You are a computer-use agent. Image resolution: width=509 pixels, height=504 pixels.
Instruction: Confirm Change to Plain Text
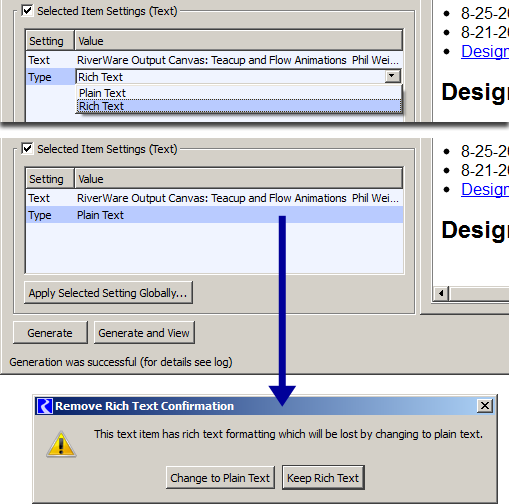[220, 478]
